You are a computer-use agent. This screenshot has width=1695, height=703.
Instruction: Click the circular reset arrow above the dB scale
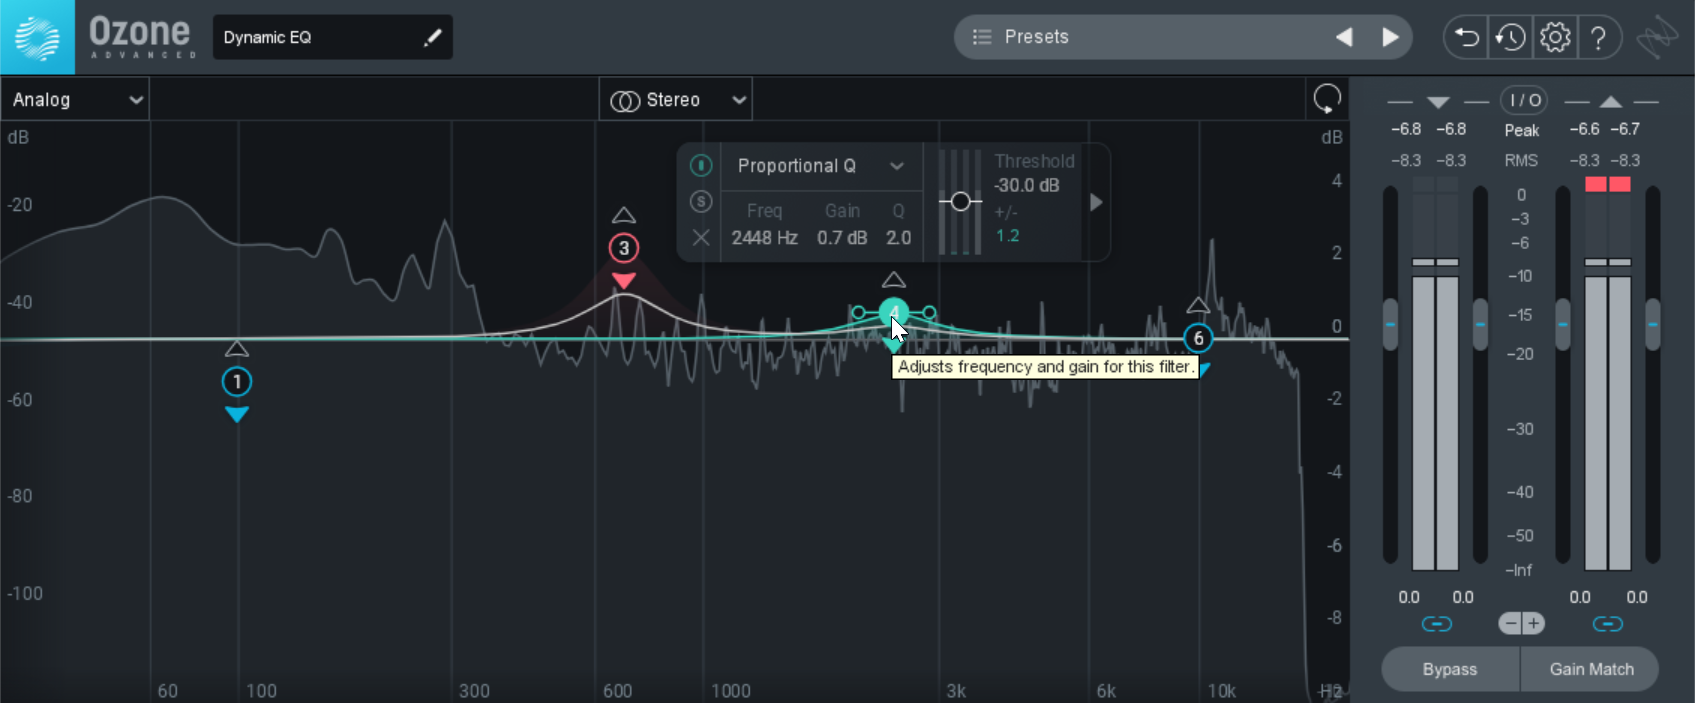point(1327,99)
